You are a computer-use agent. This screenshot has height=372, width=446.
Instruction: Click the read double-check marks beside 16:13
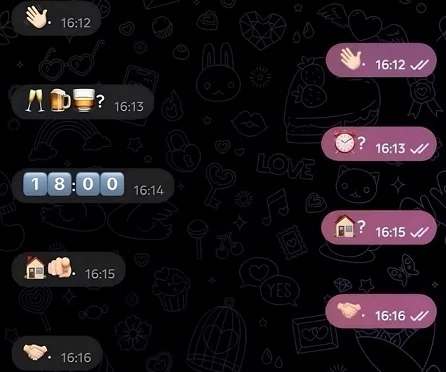coord(419,148)
